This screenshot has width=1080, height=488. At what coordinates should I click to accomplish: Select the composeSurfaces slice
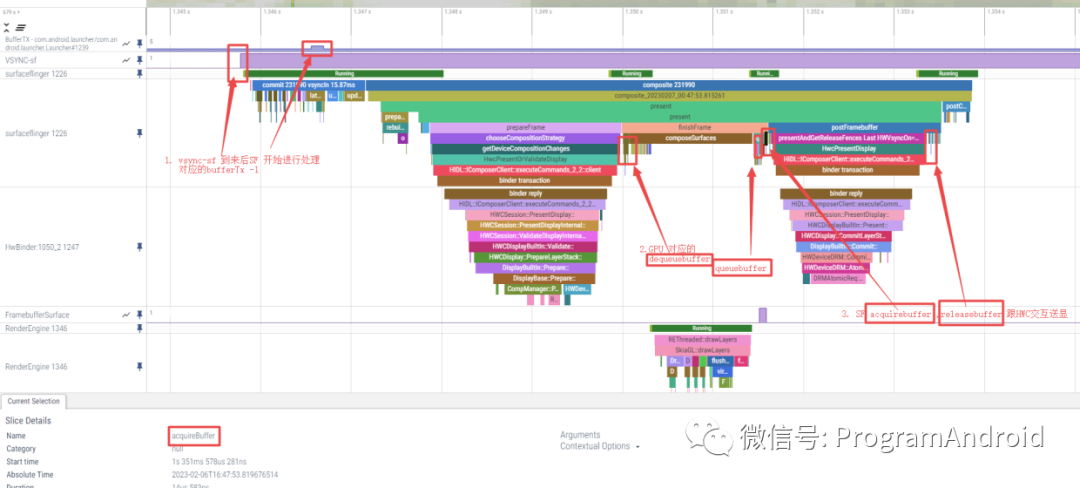691,138
